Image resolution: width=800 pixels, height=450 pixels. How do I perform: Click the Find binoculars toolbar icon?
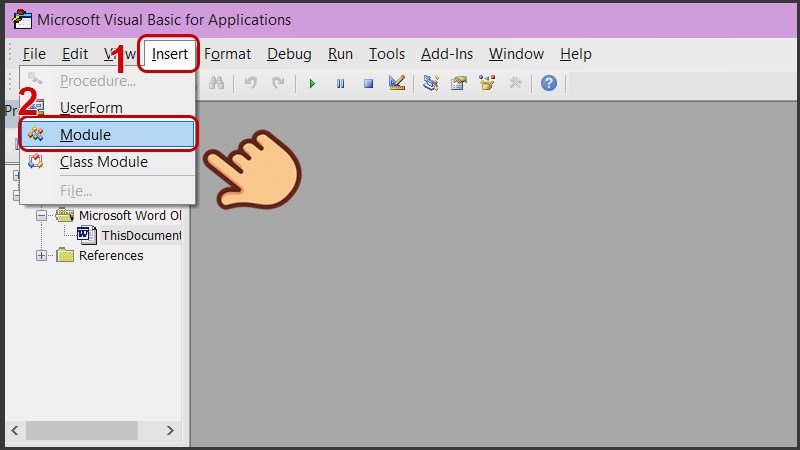click(x=216, y=83)
